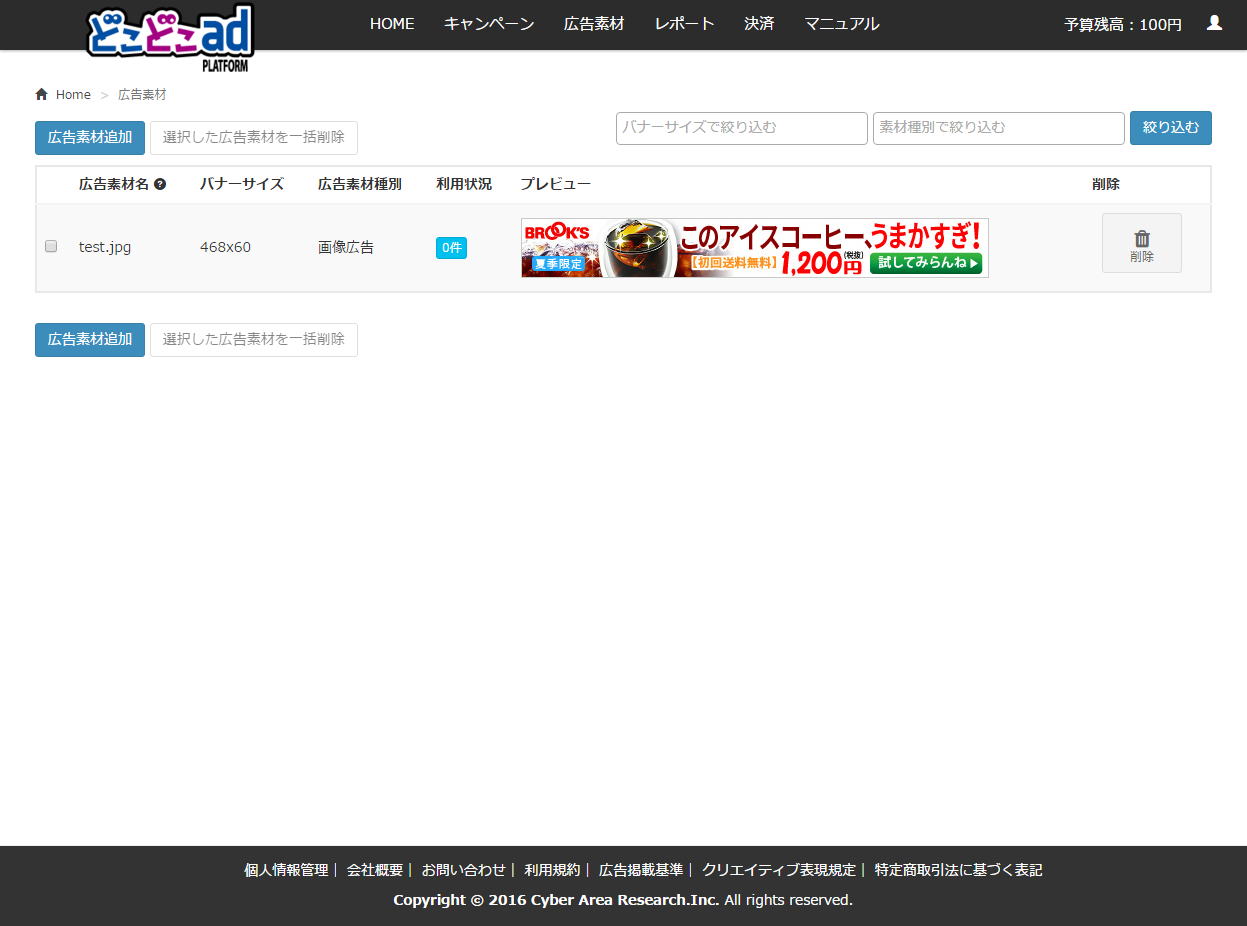Click the 0件 usage status badge

451,248
